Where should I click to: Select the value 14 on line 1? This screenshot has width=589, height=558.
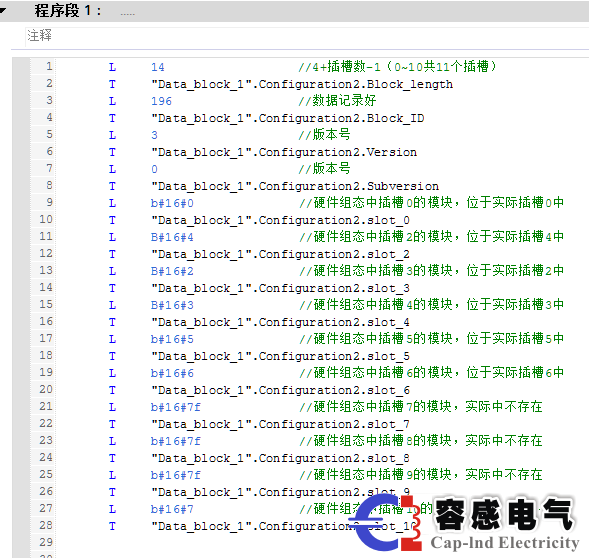click(x=158, y=67)
